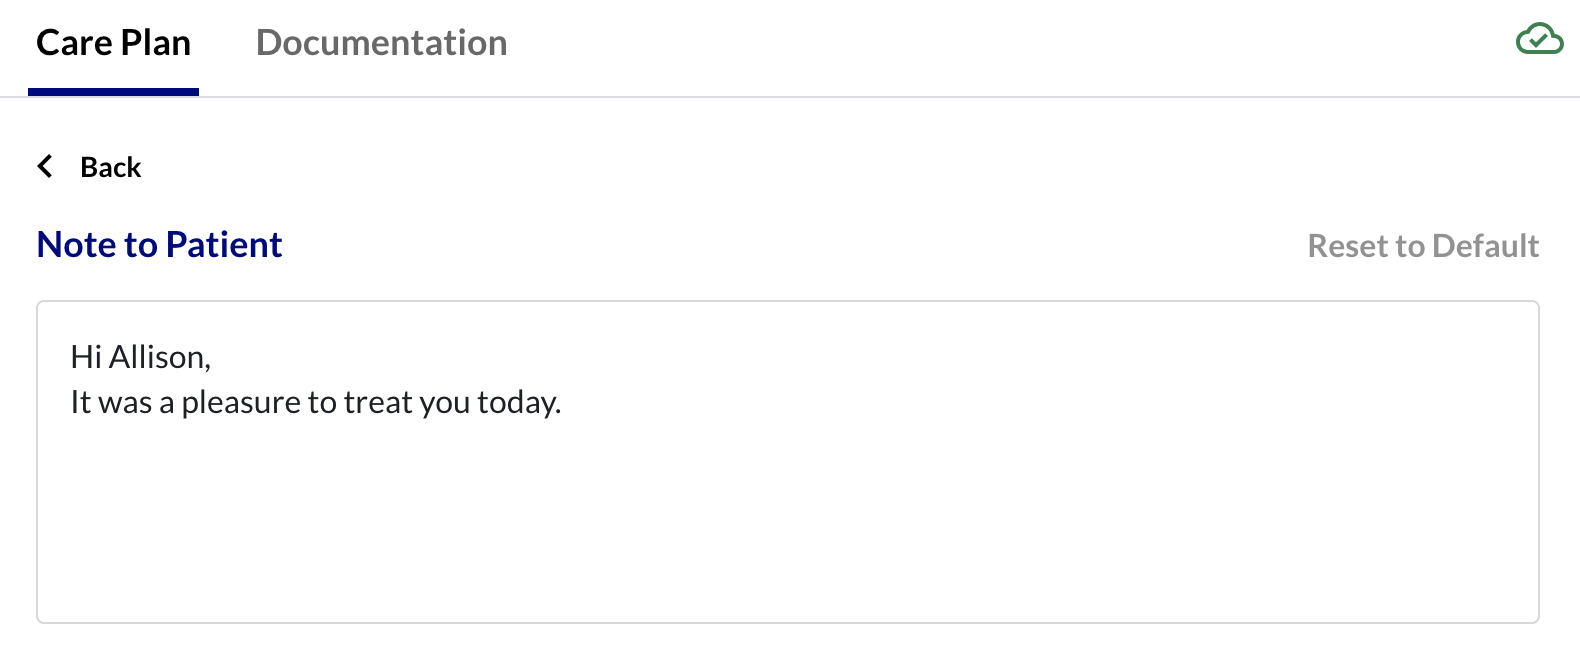Click the word 'Hi' in the note
Image resolution: width=1580 pixels, height=664 pixels.
[86, 357]
